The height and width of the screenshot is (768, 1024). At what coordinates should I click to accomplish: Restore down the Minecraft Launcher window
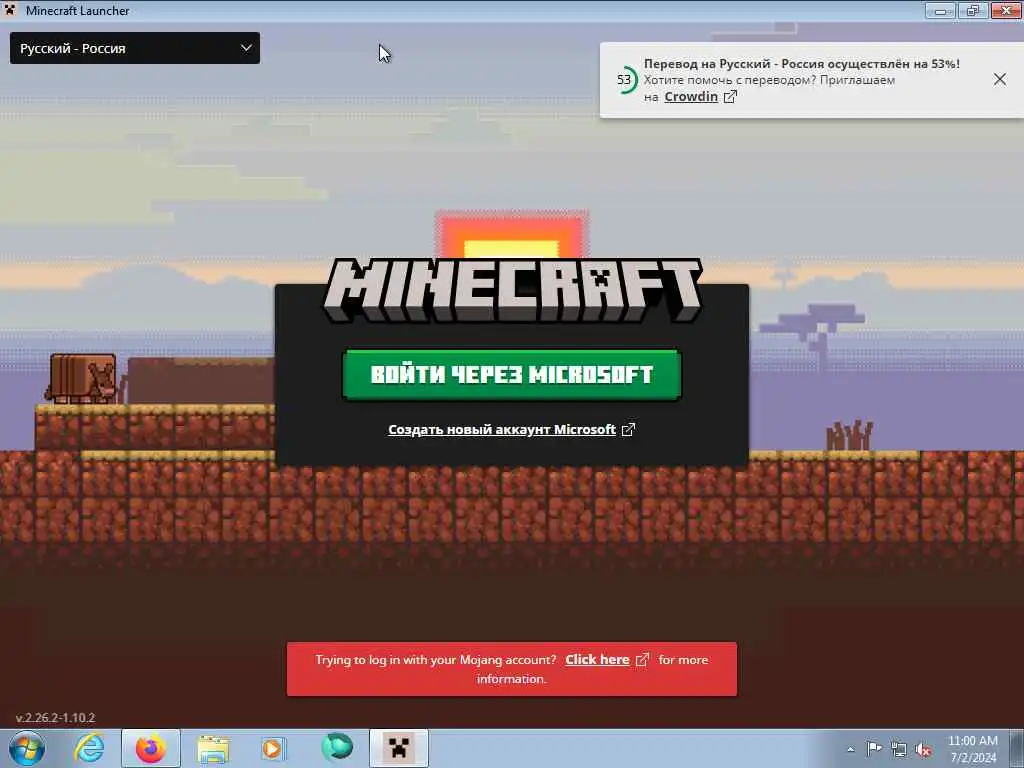tap(973, 10)
